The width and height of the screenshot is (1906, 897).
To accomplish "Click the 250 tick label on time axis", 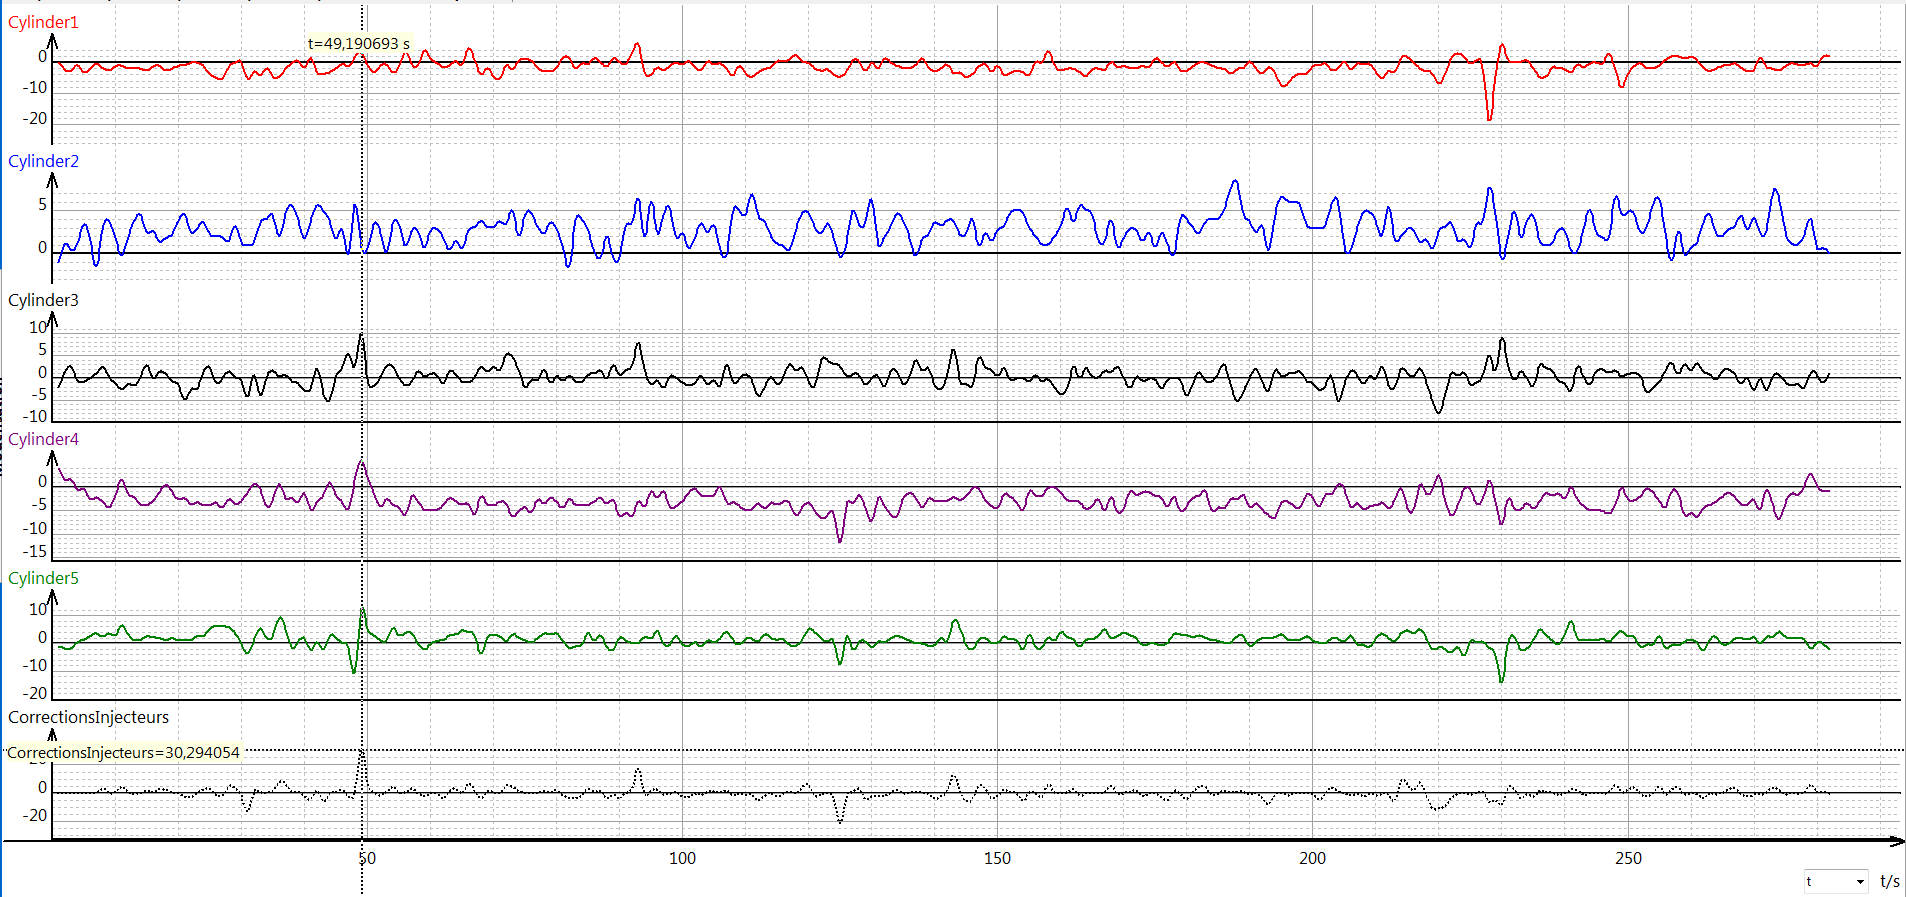I will click(x=1628, y=858).
